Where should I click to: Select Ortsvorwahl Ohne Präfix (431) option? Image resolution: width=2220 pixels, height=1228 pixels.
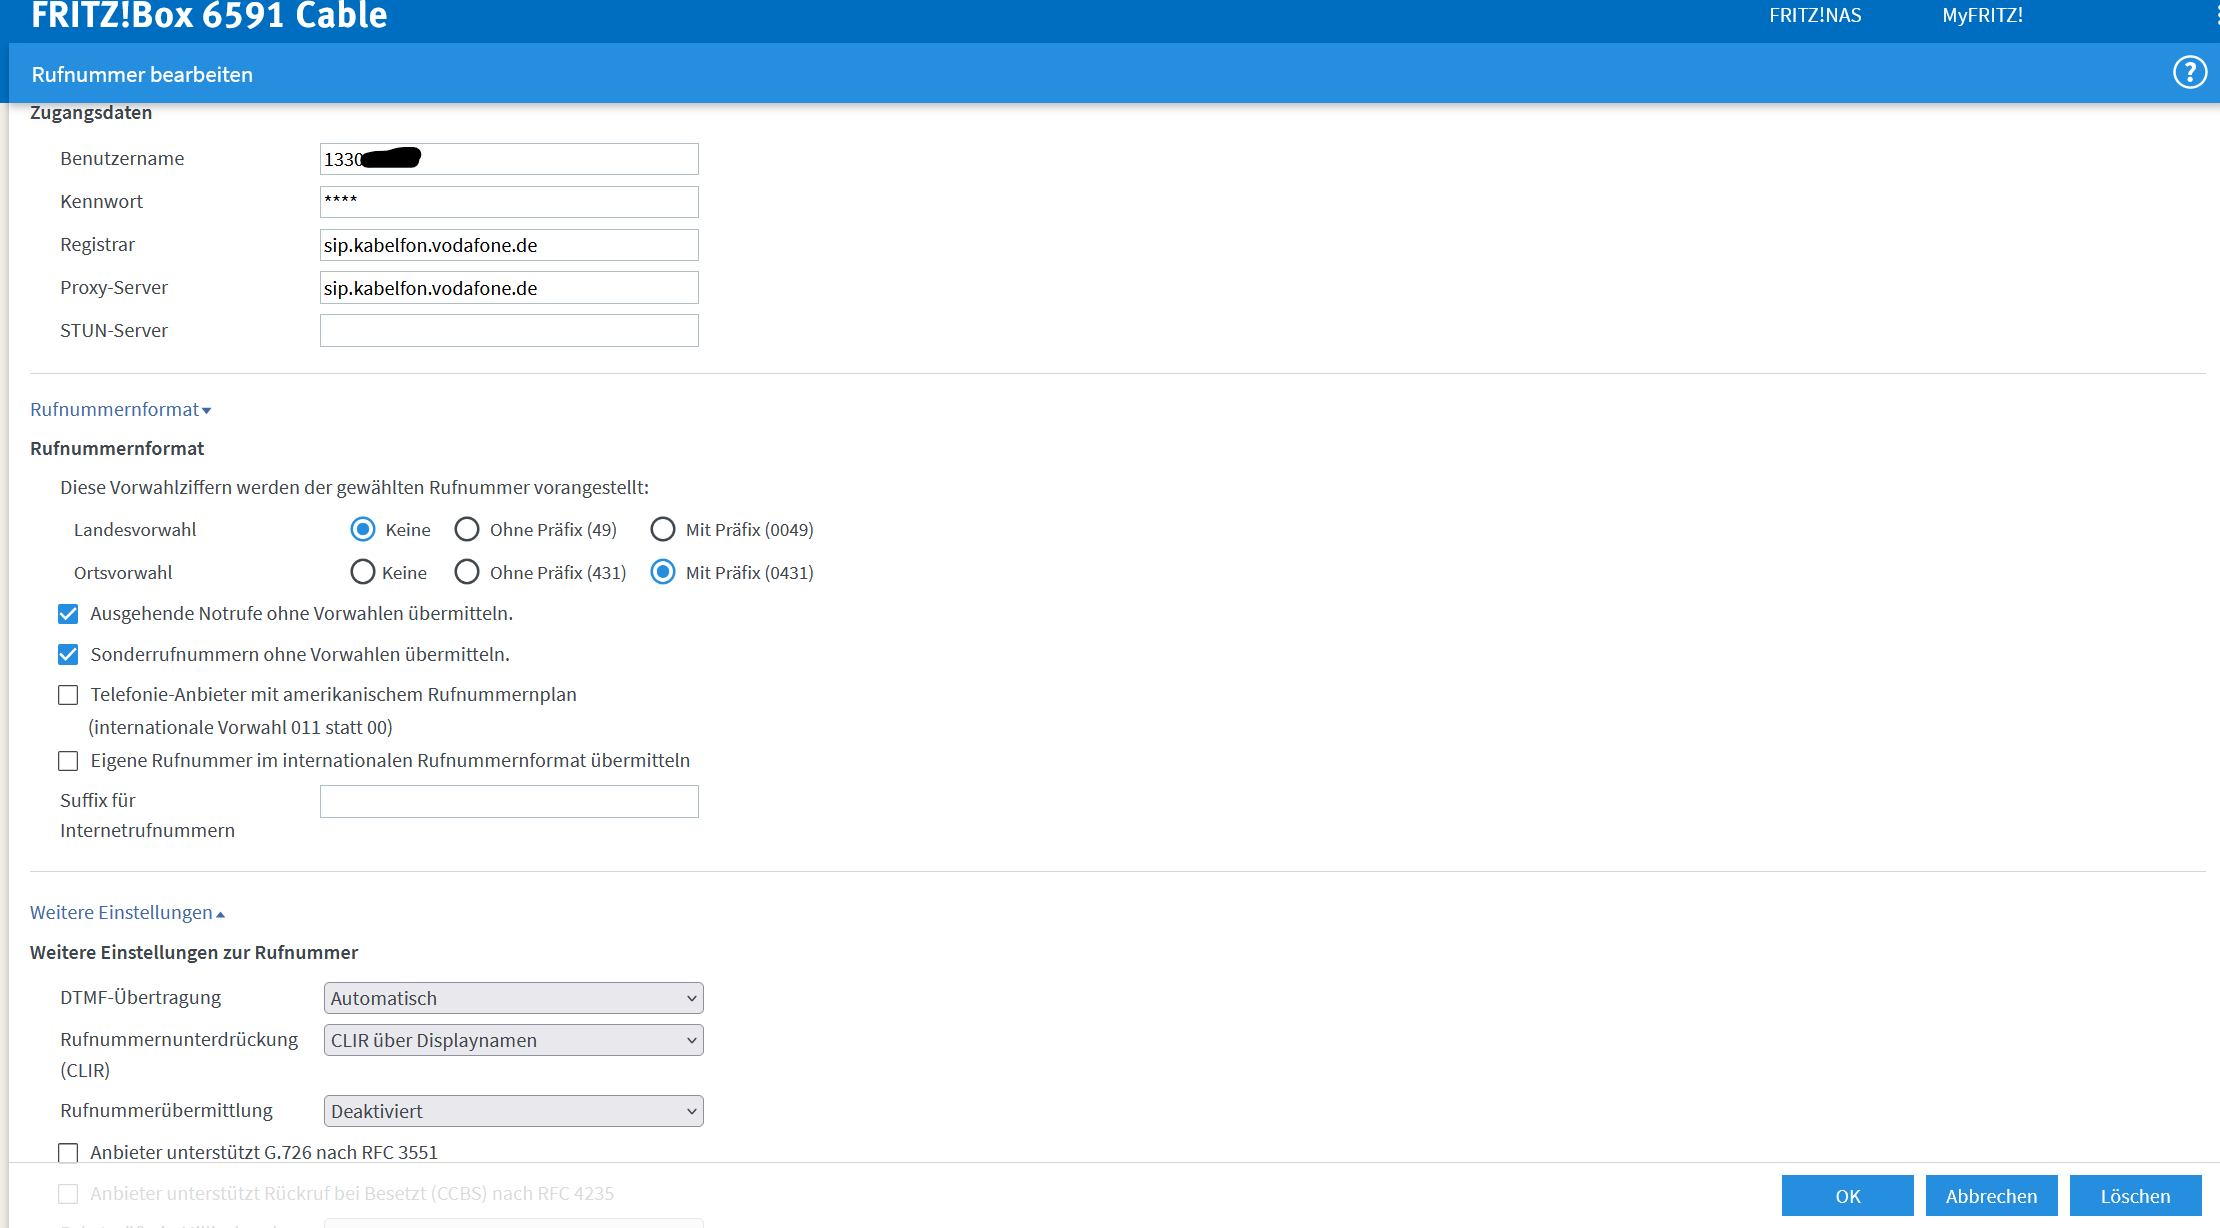467,572
